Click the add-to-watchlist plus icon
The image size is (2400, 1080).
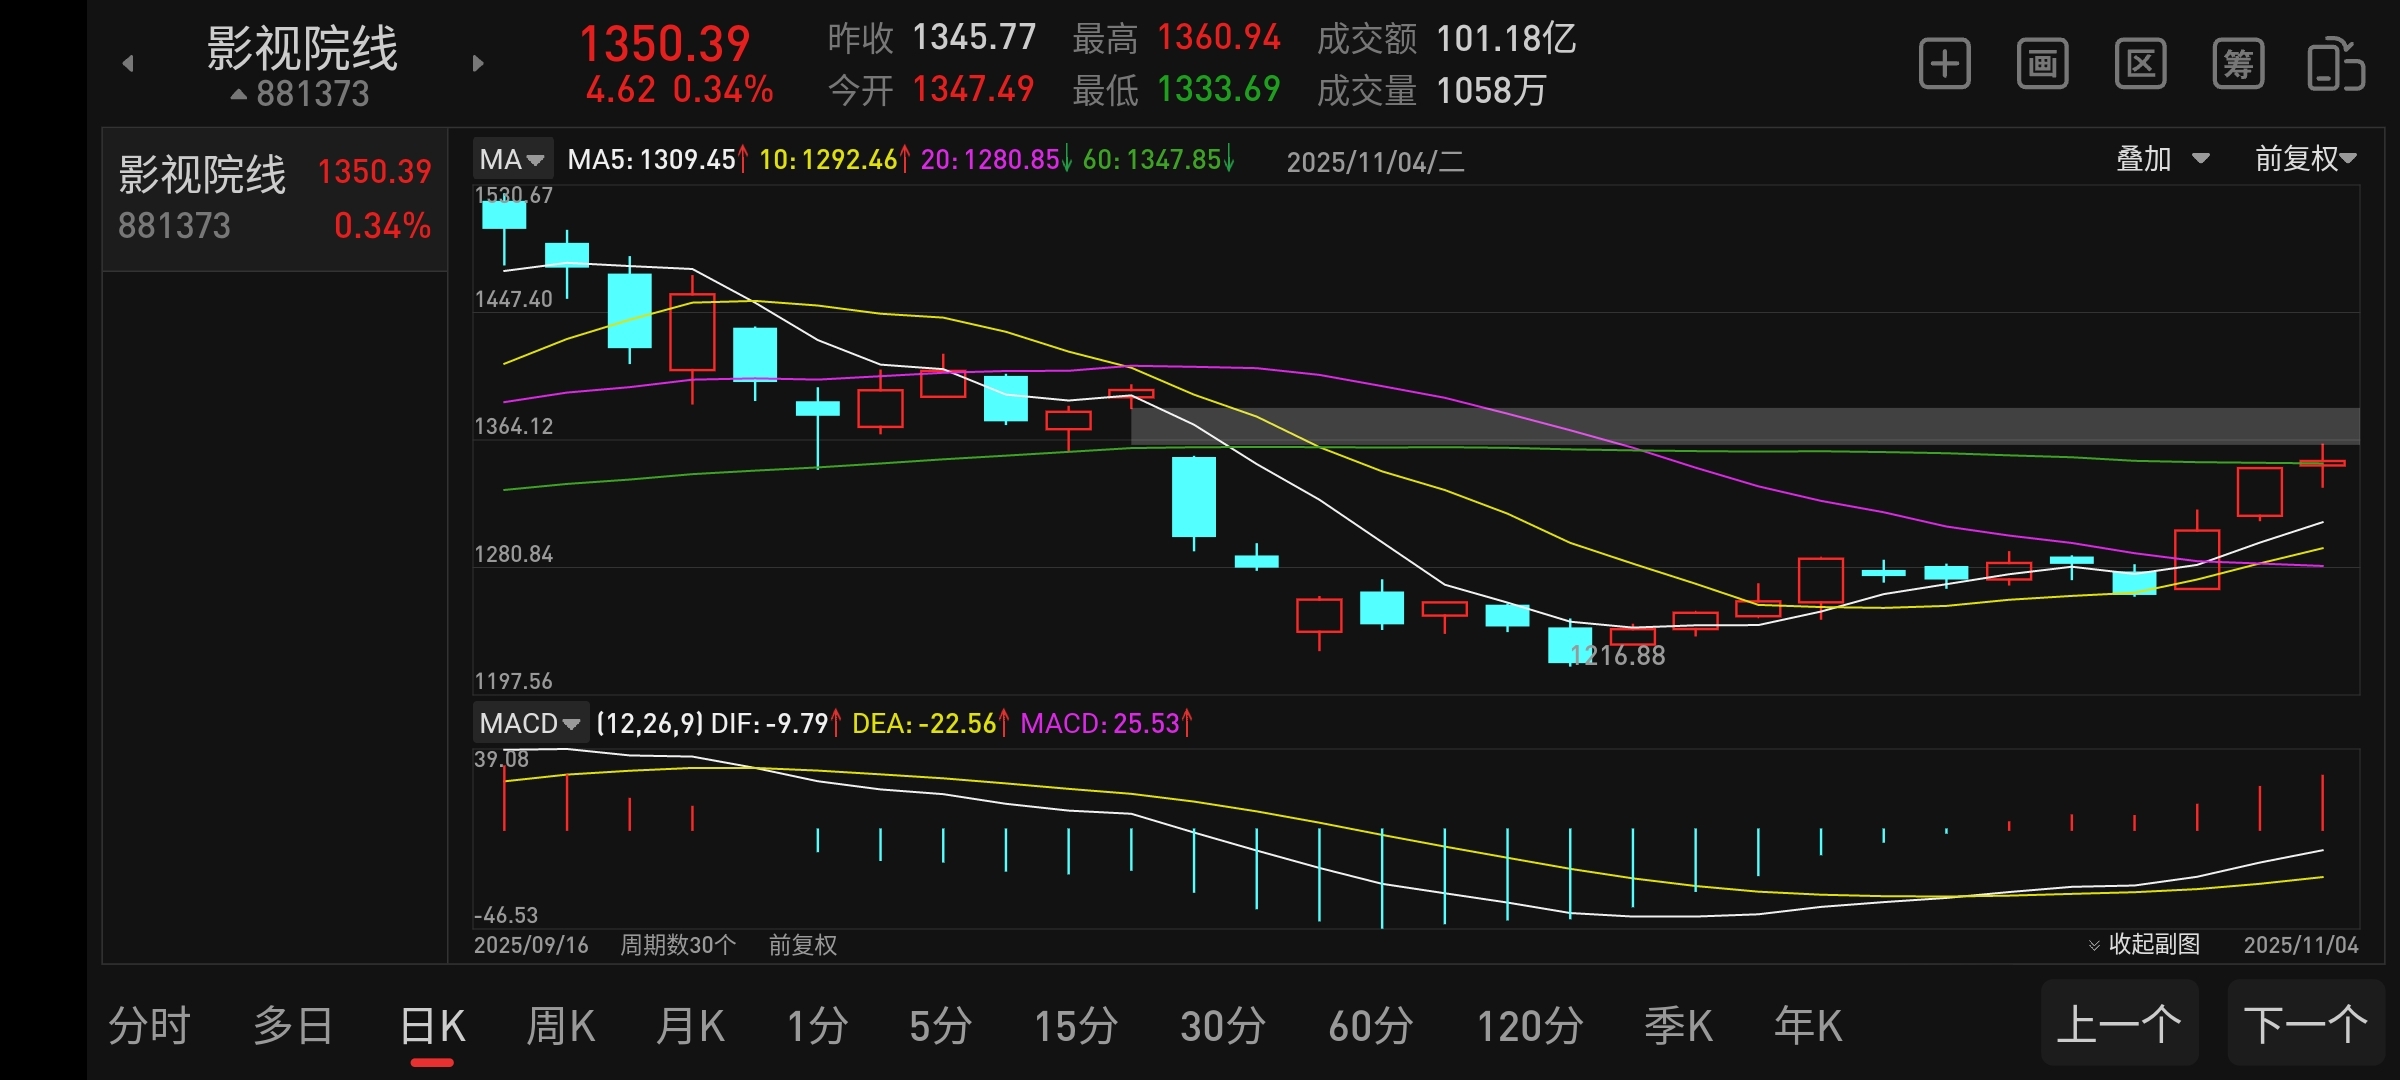pyautogui.click(x=1944, y=65)
